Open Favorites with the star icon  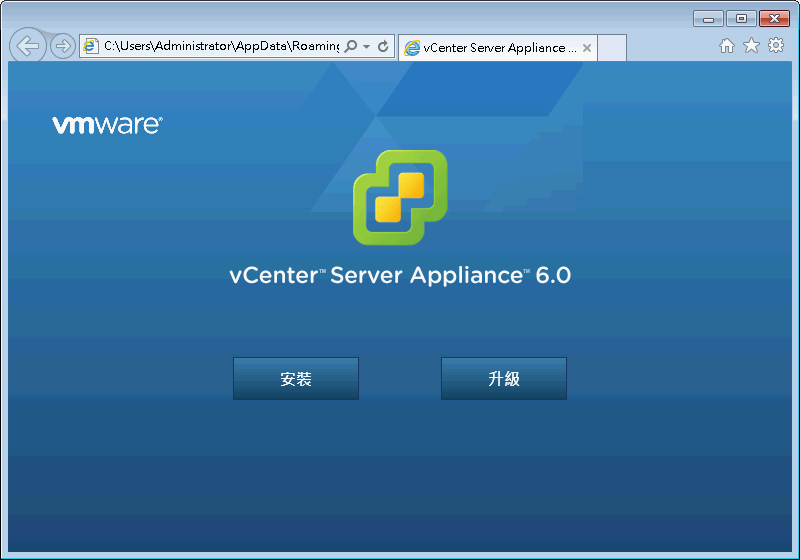[751, 46]
